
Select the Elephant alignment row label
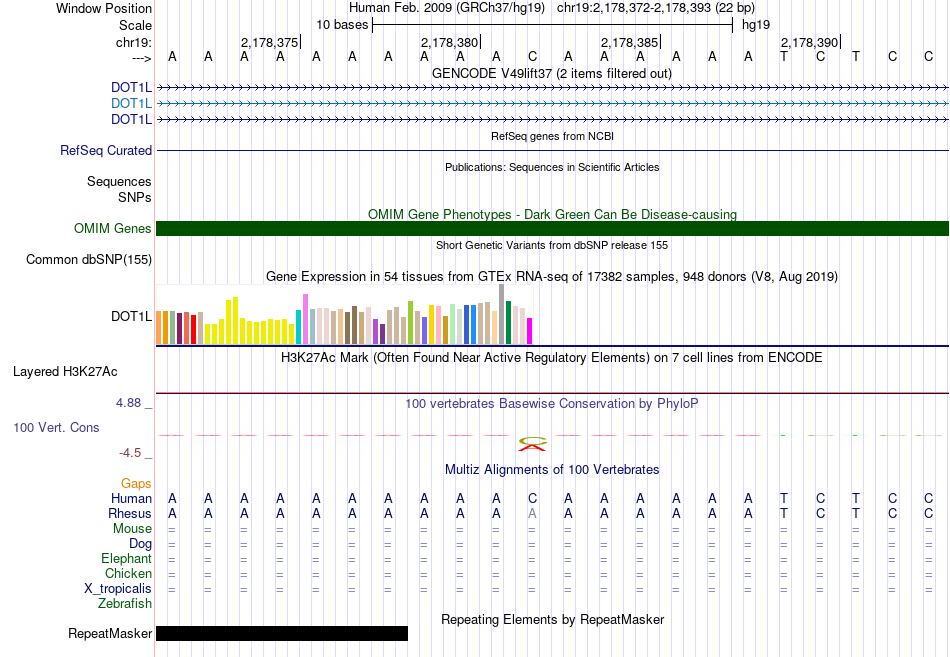pyautogui.click(x=126, y=558)
